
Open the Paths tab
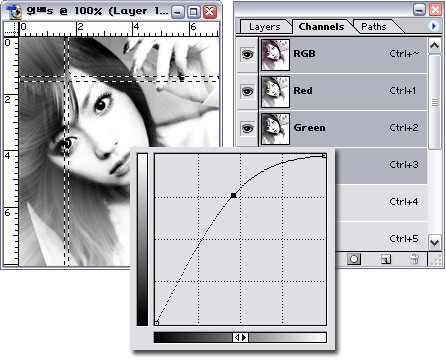click(x=373, y=27)
